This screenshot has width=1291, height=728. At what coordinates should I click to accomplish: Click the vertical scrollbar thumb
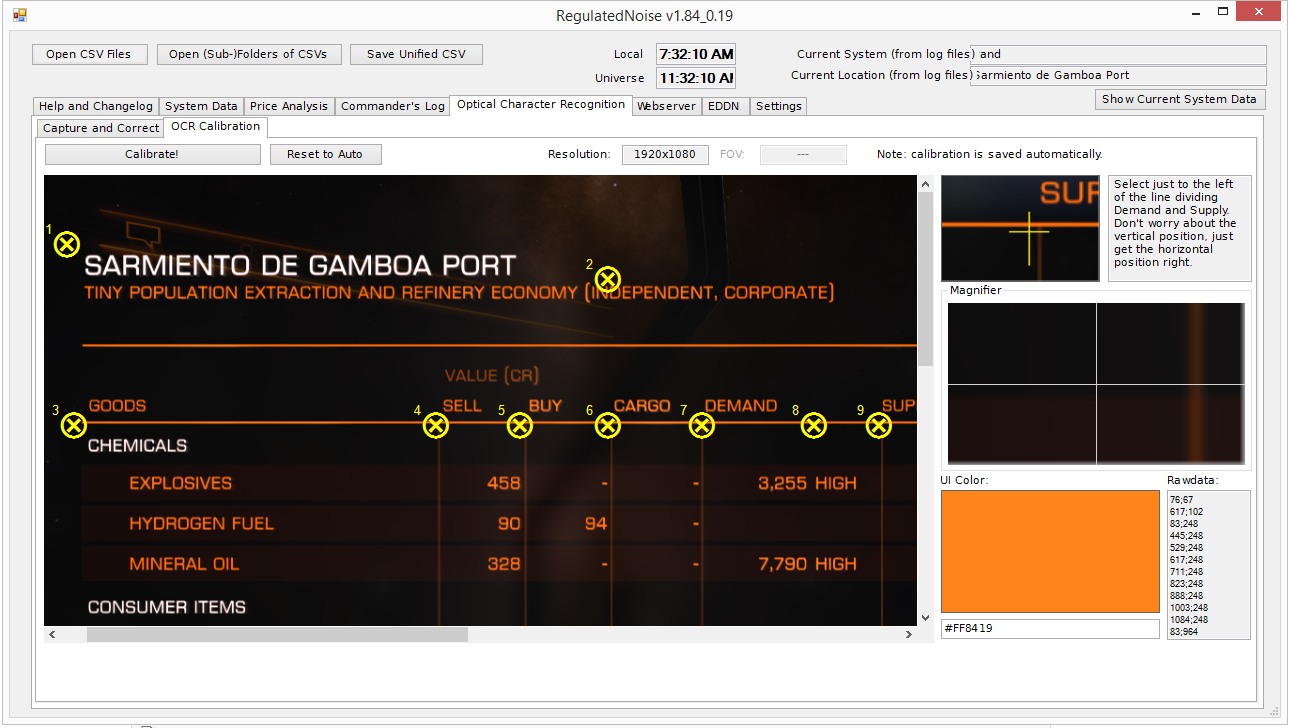(x=925, y=279)
